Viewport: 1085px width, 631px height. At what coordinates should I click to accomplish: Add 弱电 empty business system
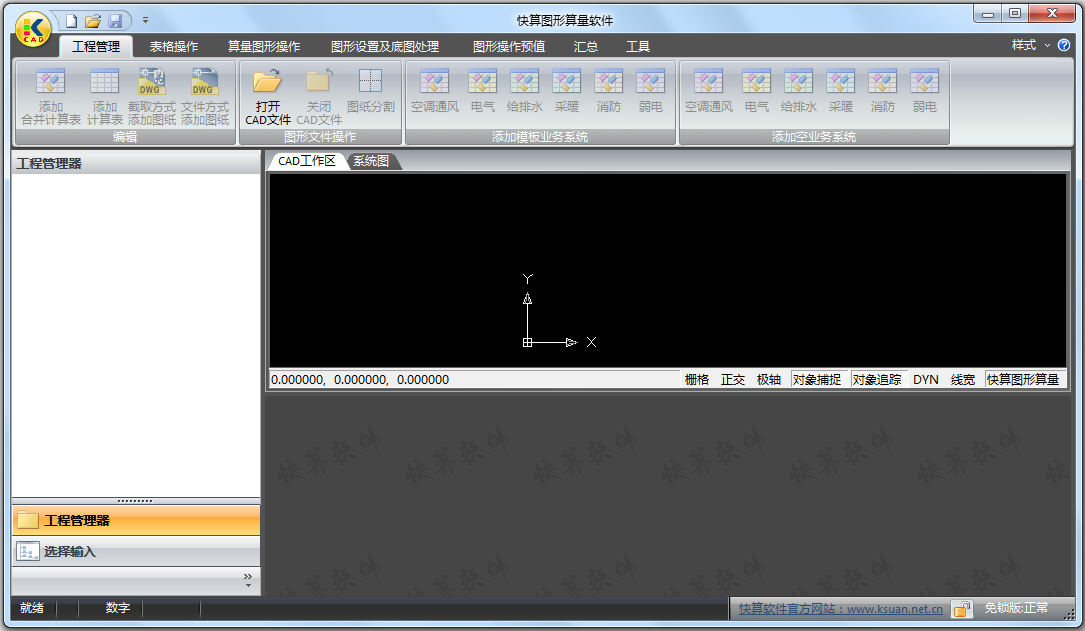click(924, 91)
